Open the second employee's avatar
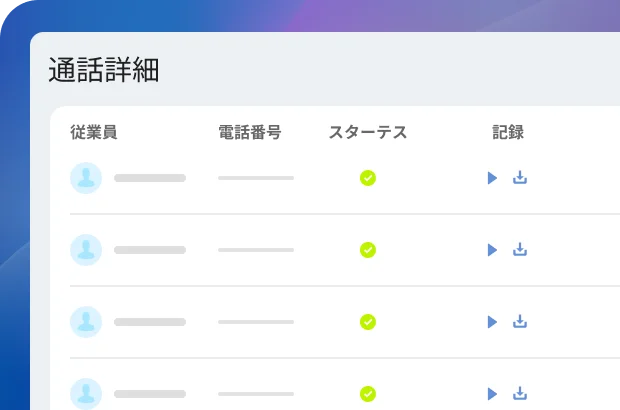The image size is (620, 410). point(86,250)
